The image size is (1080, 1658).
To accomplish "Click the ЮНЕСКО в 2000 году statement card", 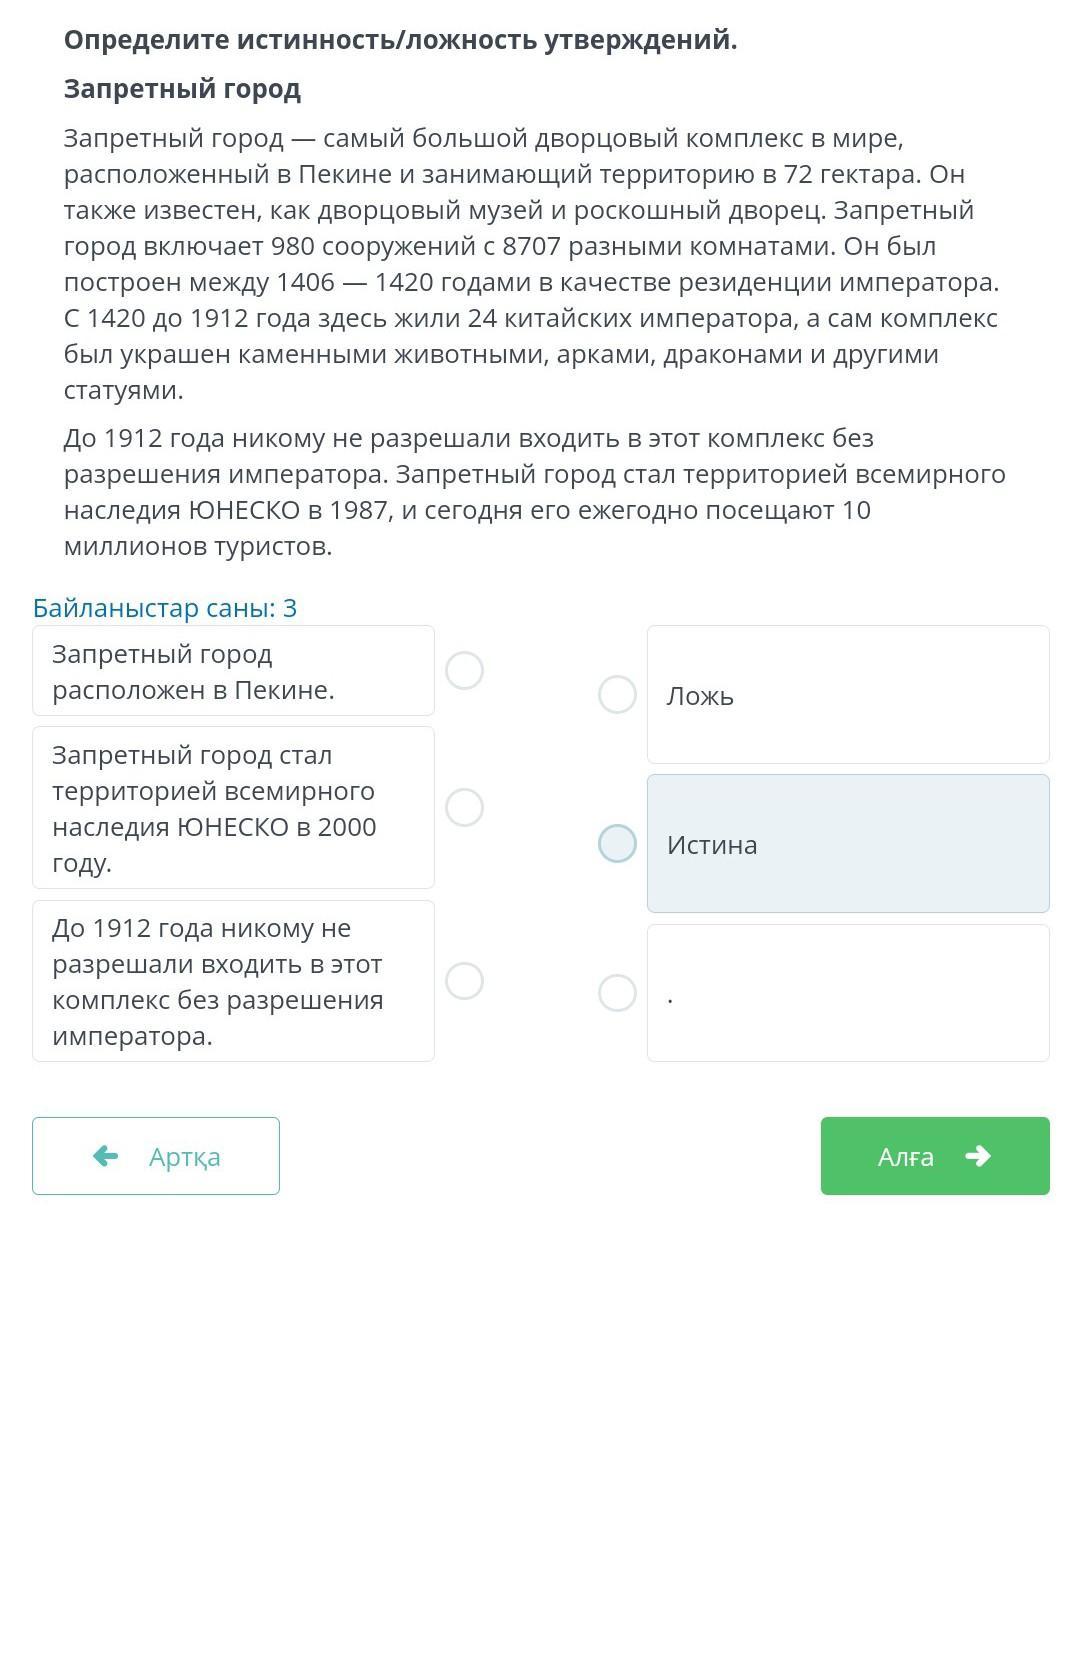I will [x=233, y=808].
